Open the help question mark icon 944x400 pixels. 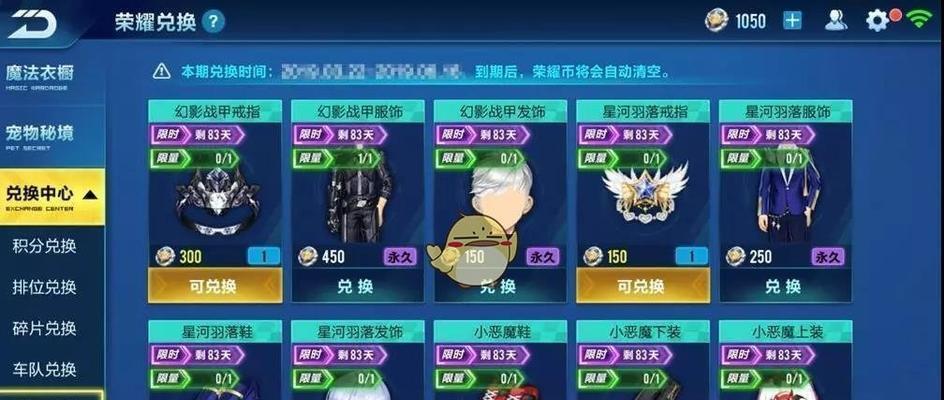(x=214, y=22)
